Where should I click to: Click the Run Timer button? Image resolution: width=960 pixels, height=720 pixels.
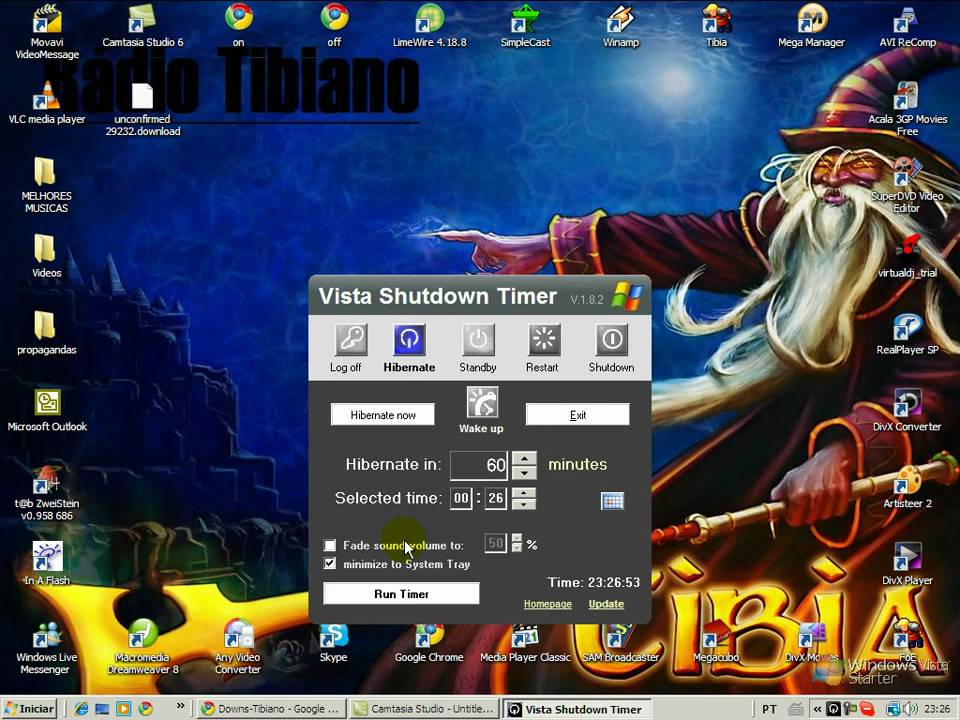[401, 593]
